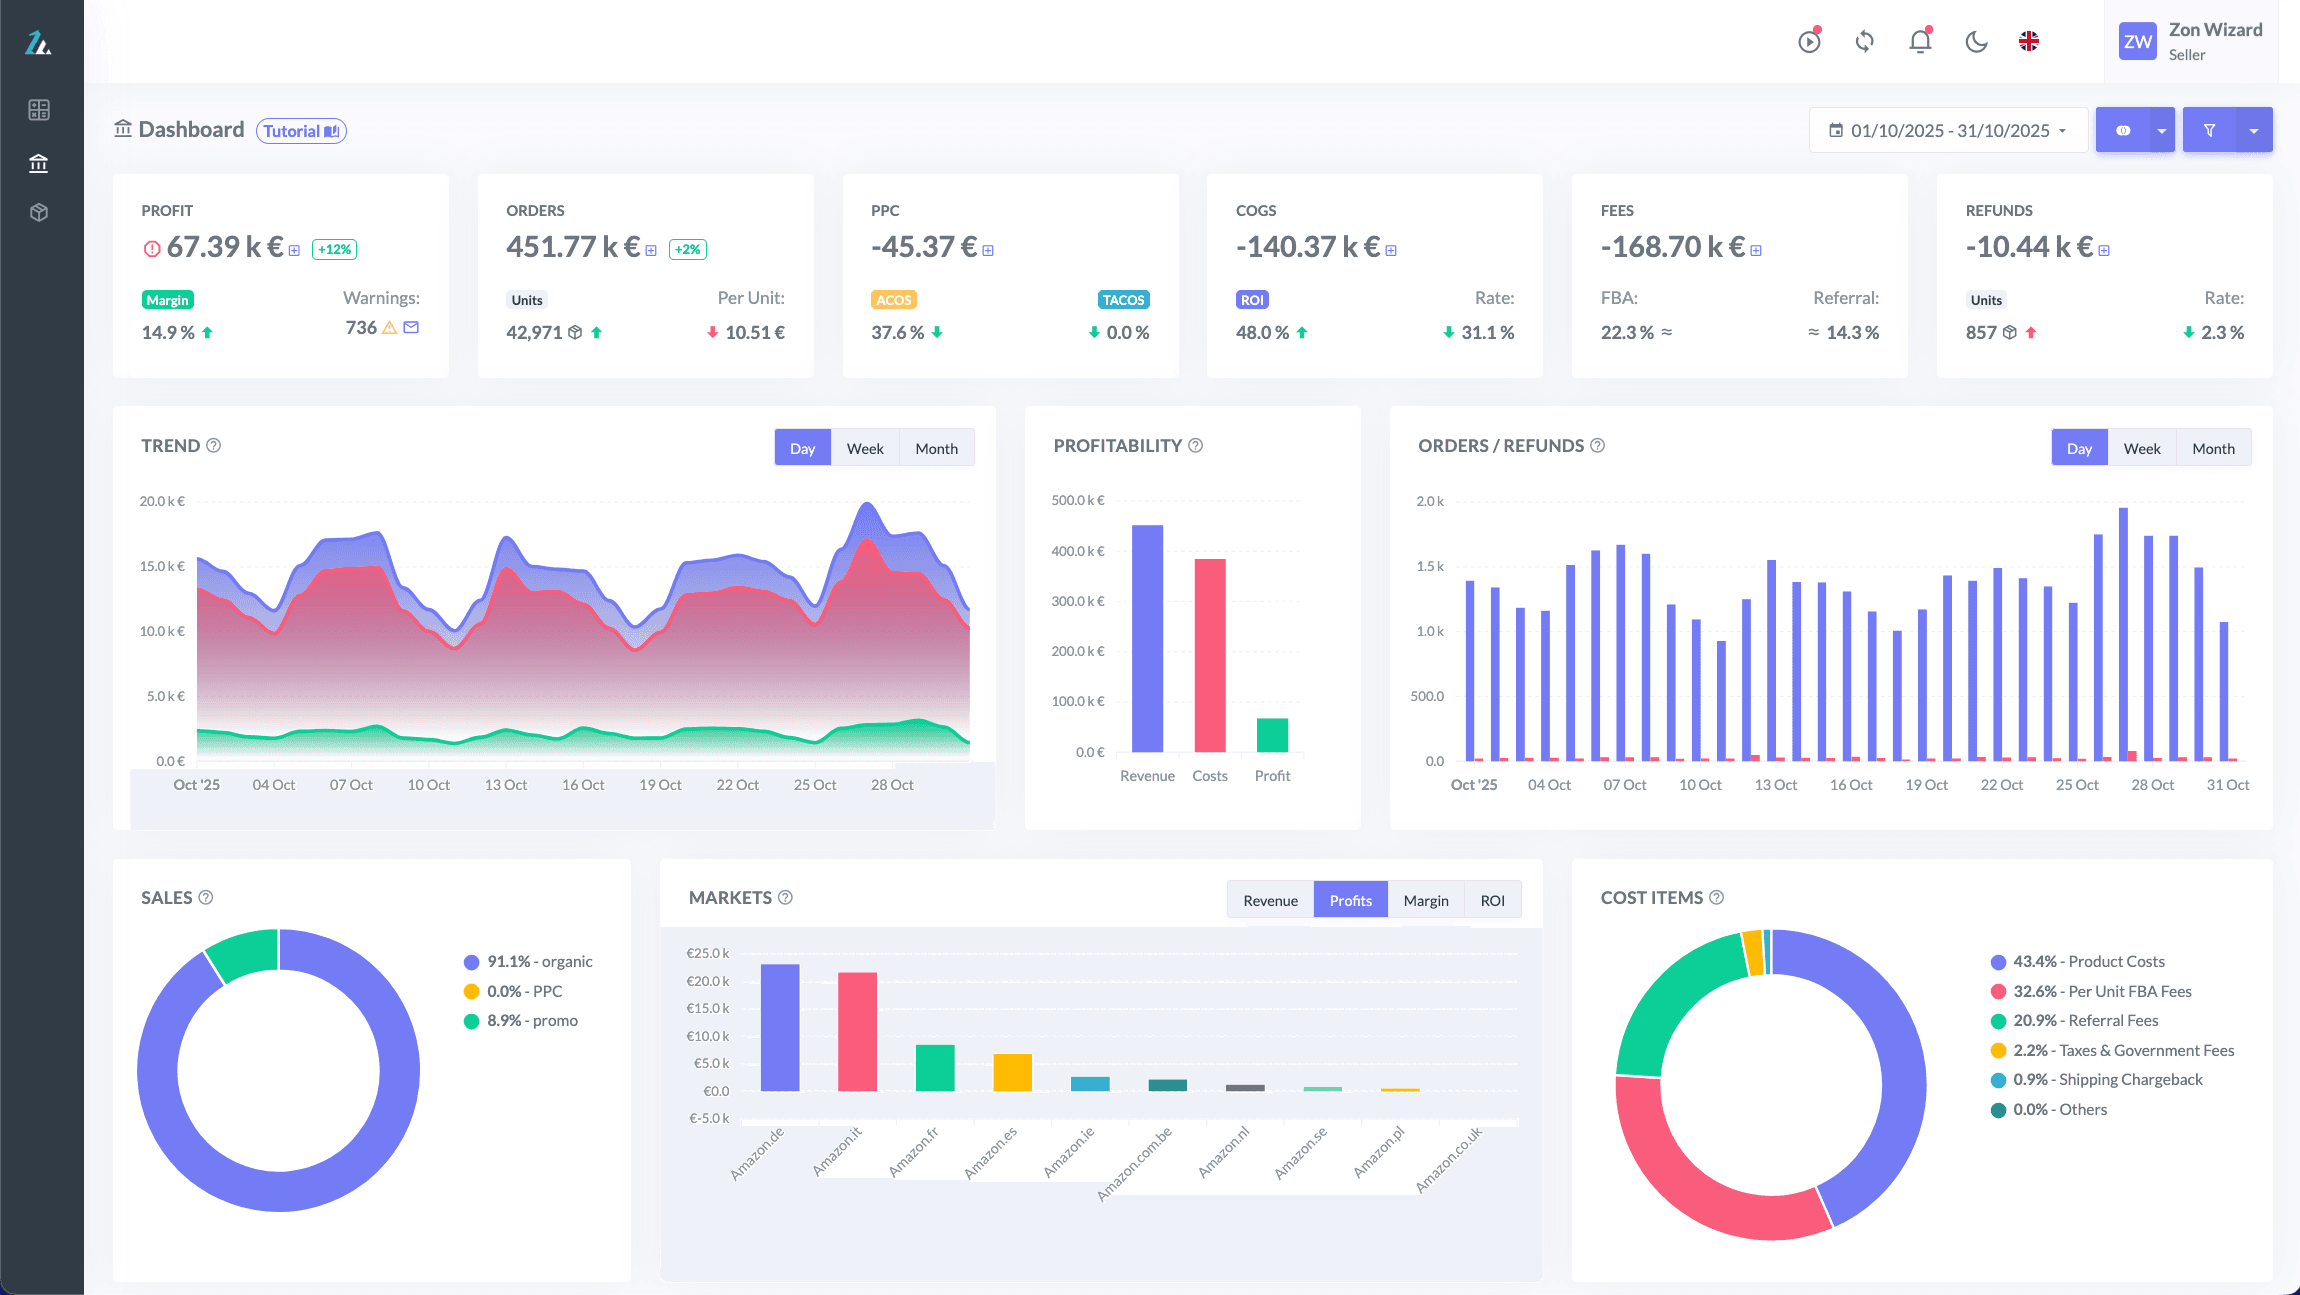The image size is (2300, 1295).
Task: Toggle the Referral Fees legend entry
Action: pos(2074,1020)
